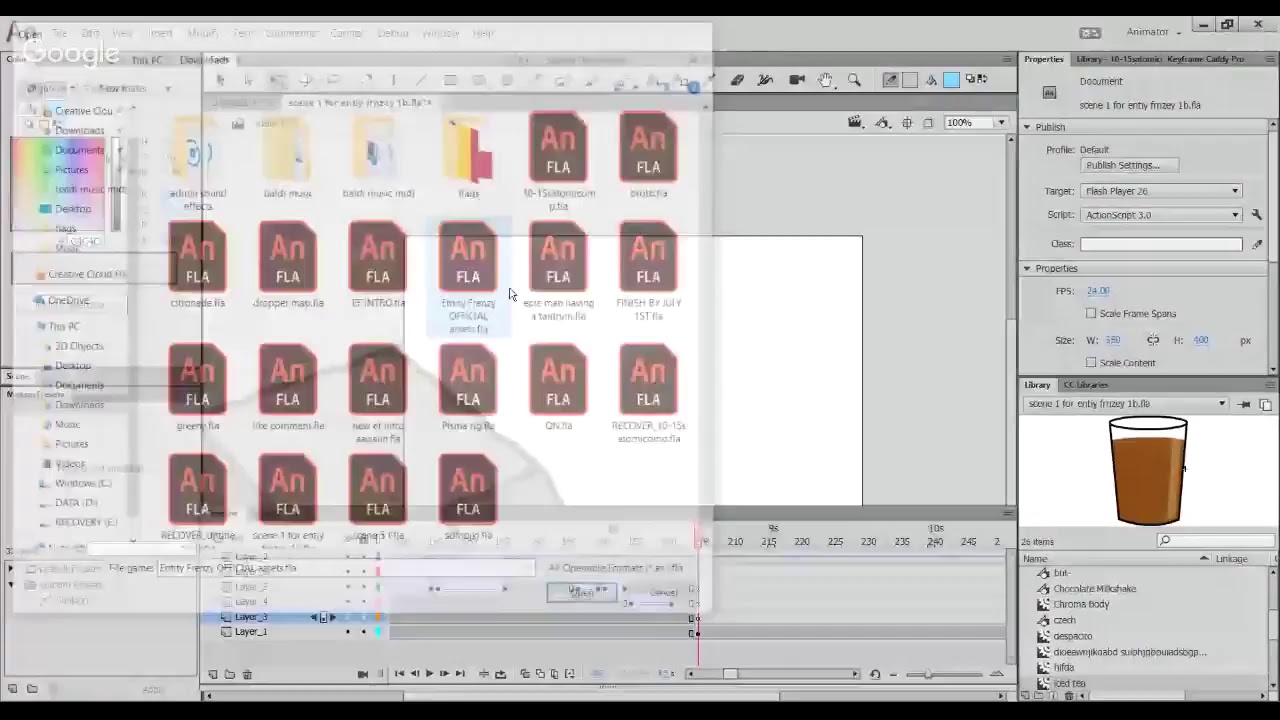The height and width of the screenshot is (720, 1280).
Task: Click the Center Stage icon
Action: (x=907, y=122)
